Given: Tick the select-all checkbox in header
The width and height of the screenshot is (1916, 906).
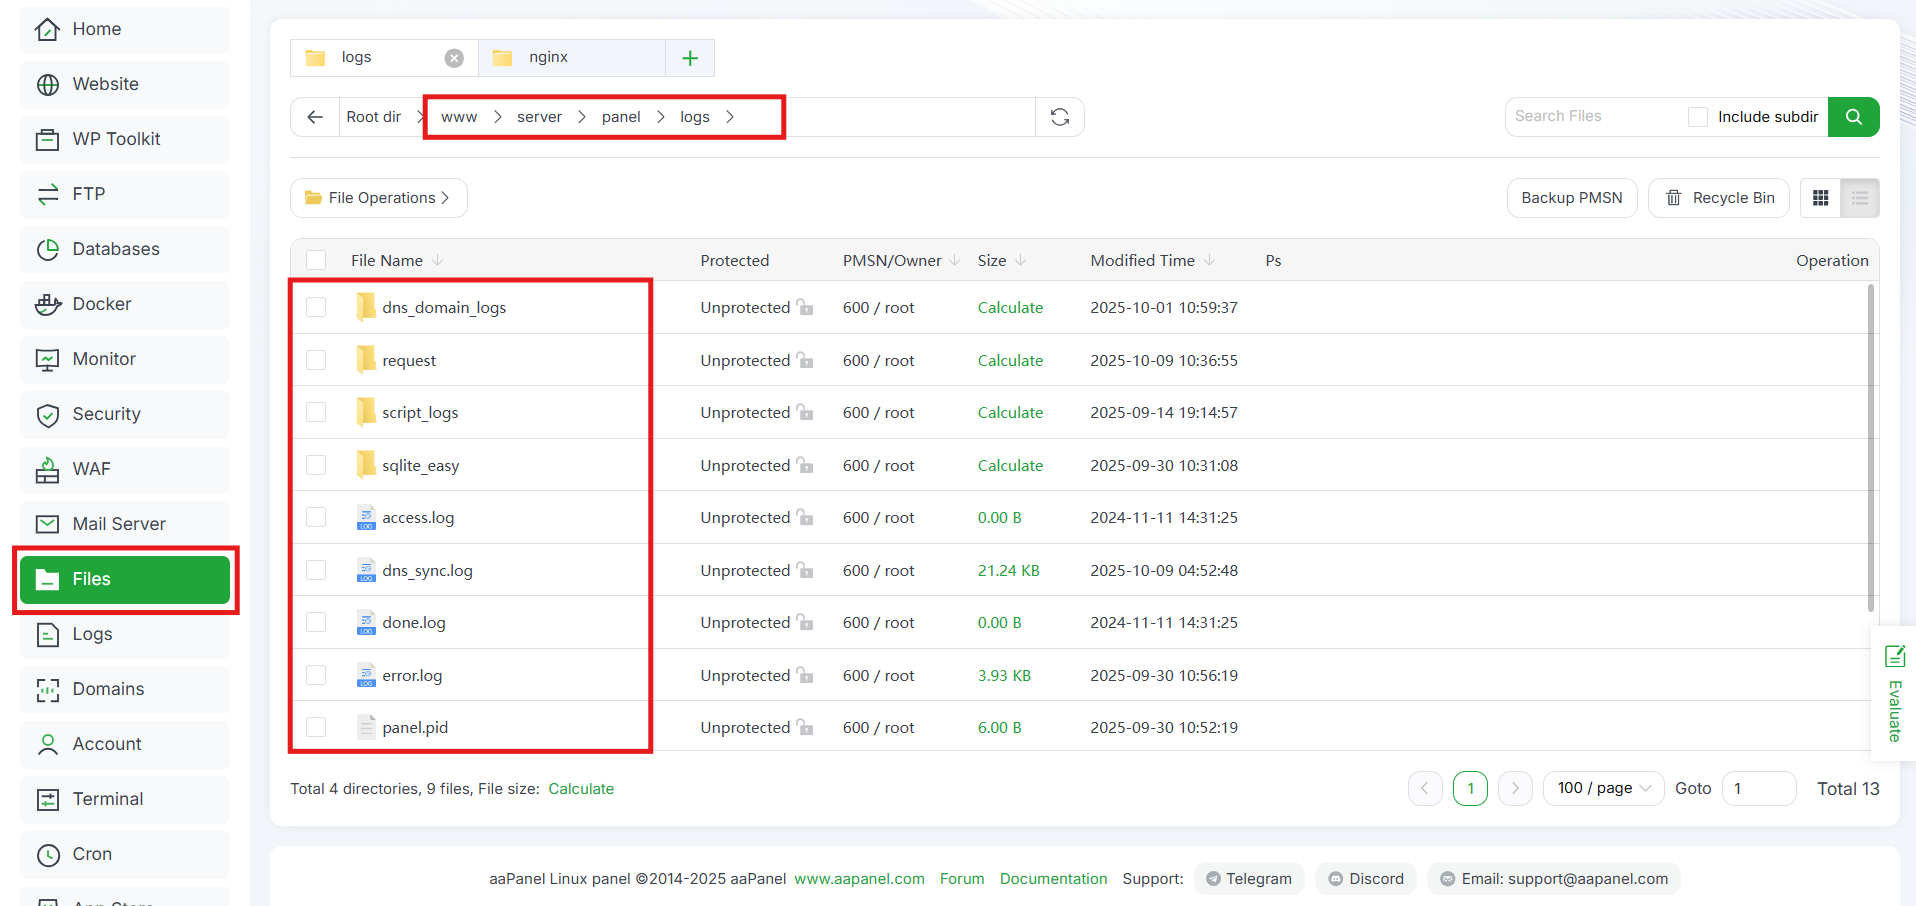Looking at the screenshot, I should click(316, 260).
